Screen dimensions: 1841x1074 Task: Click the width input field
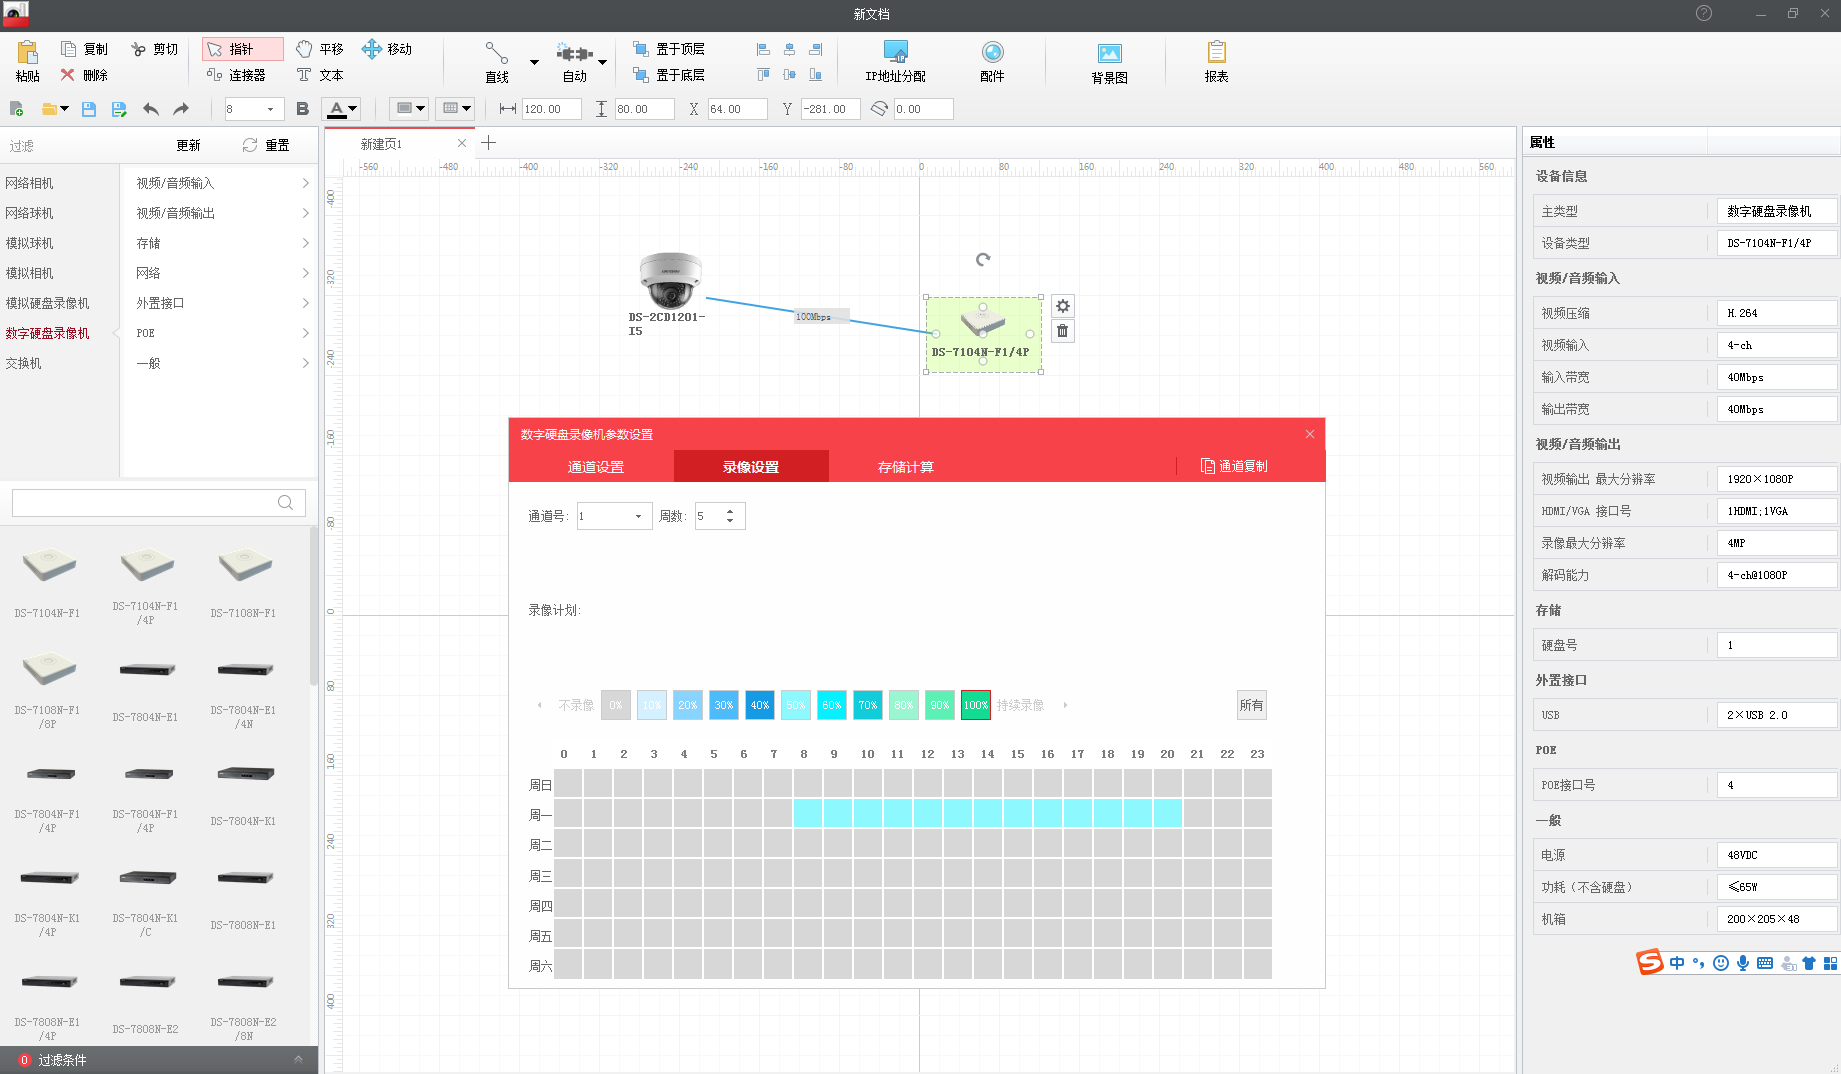click(x=551, y=109)
